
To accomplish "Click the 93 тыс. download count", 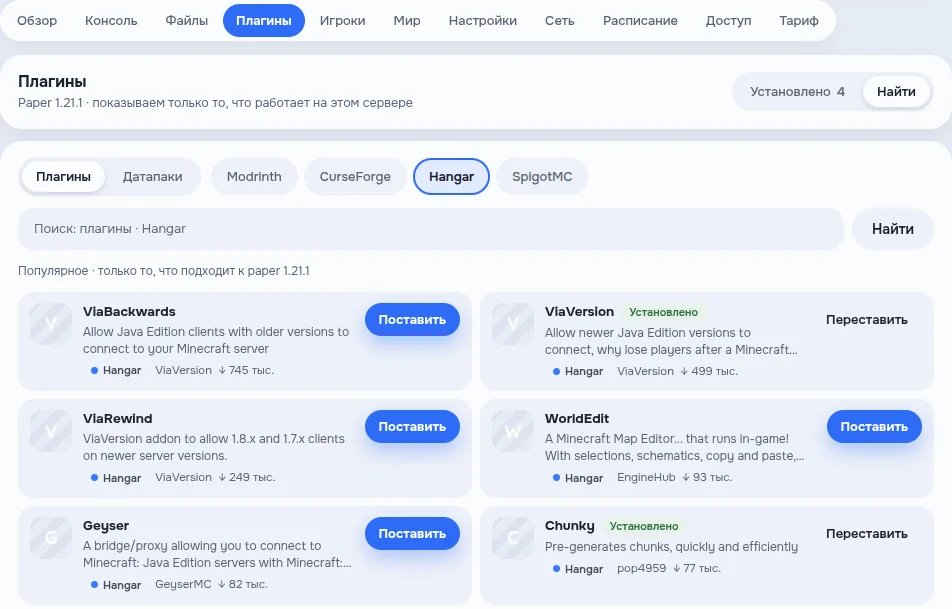I will click(x=707, y=477).
